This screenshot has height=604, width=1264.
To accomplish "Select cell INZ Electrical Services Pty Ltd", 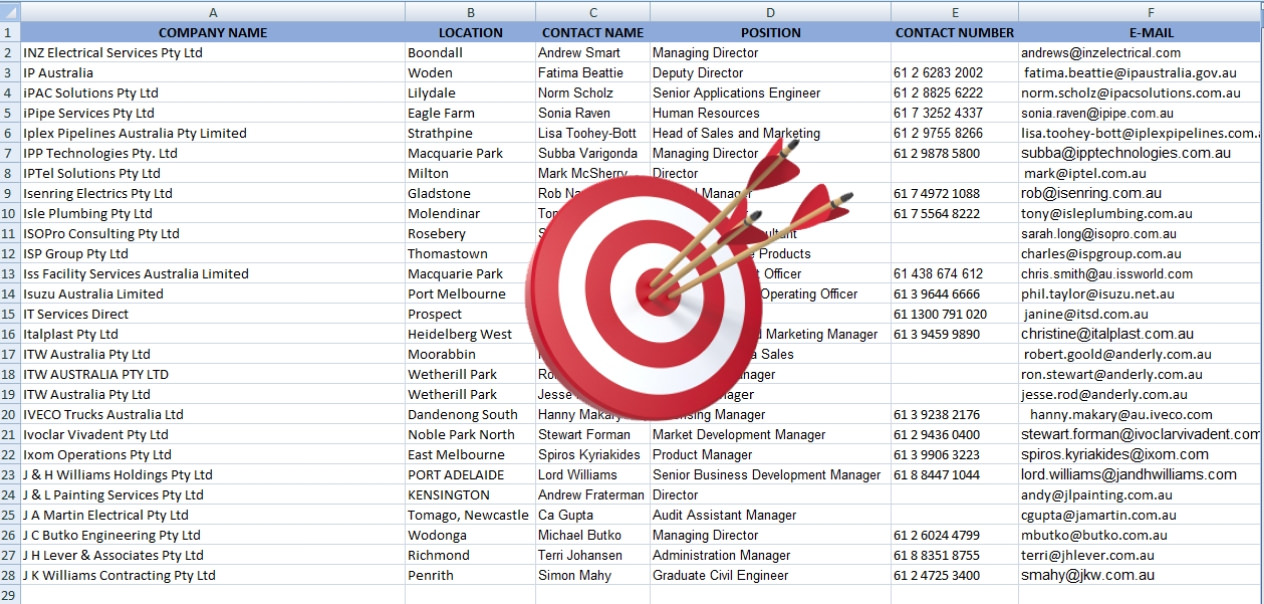I will pyautogui.click(x=213, y=53).
